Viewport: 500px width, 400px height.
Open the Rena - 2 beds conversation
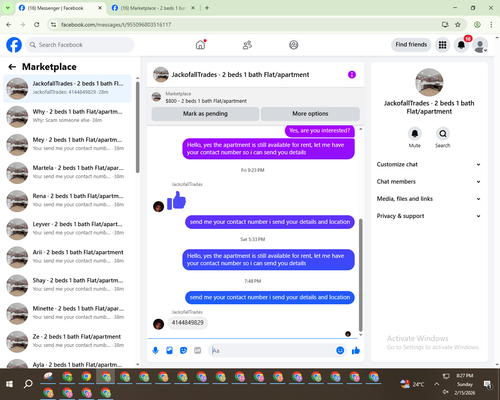coord(67,201)
